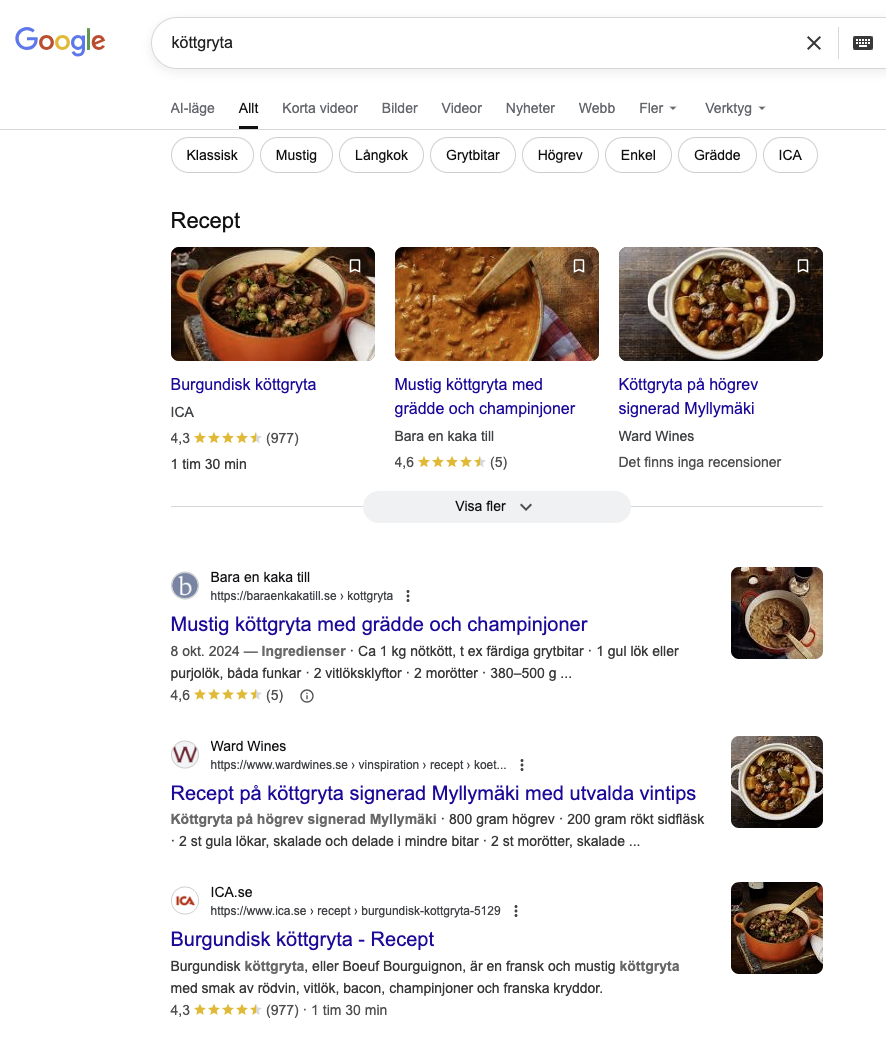
Task: Open three-dot menu for Ward Wines result
Action: [x=522, y=765]
